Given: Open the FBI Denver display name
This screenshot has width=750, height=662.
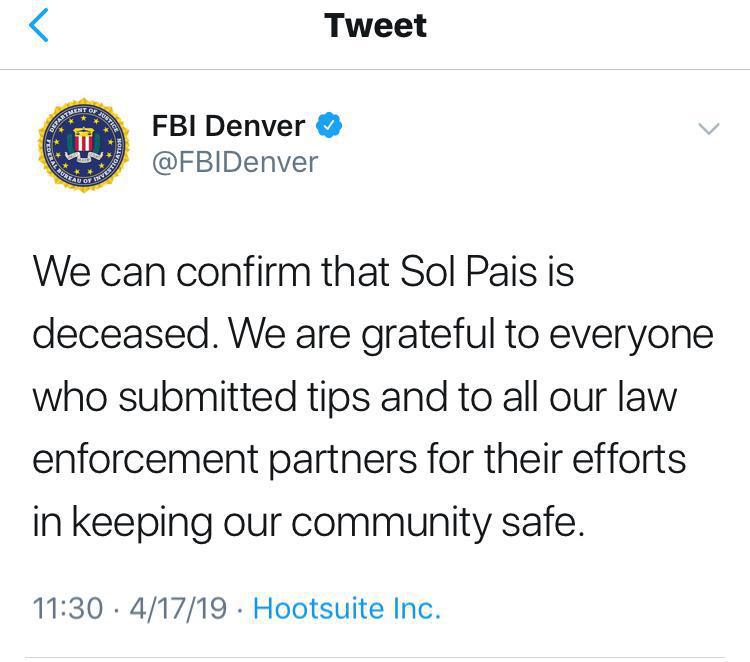Looking at the screenshot, I should [228, 126].
